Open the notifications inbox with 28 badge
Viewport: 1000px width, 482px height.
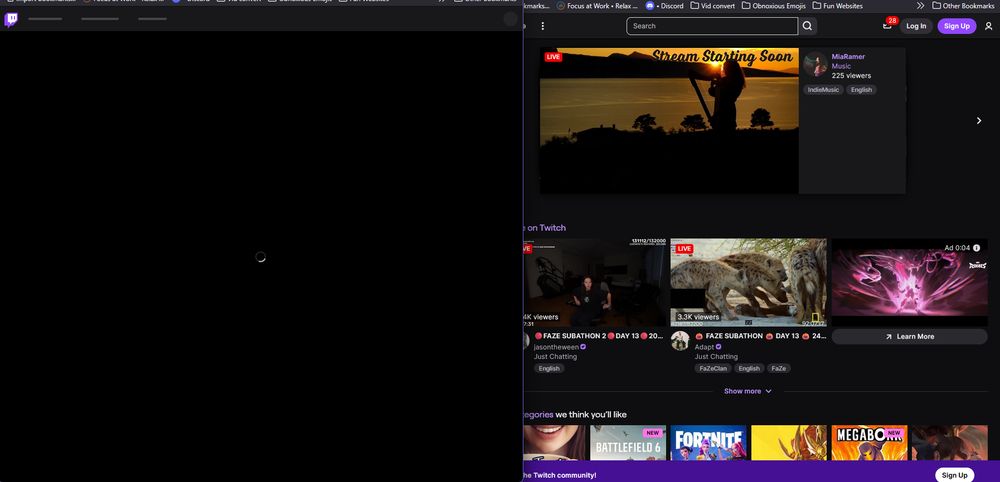(888, 26)
